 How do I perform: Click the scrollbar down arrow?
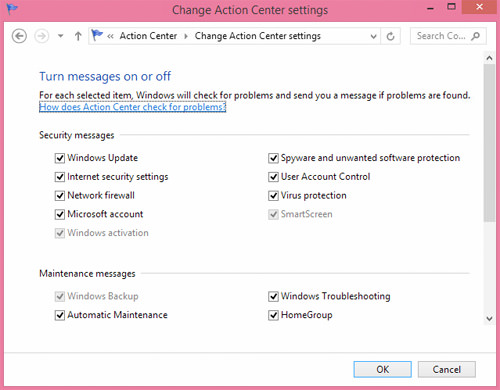pyautogui.click(x=489, y=319)
